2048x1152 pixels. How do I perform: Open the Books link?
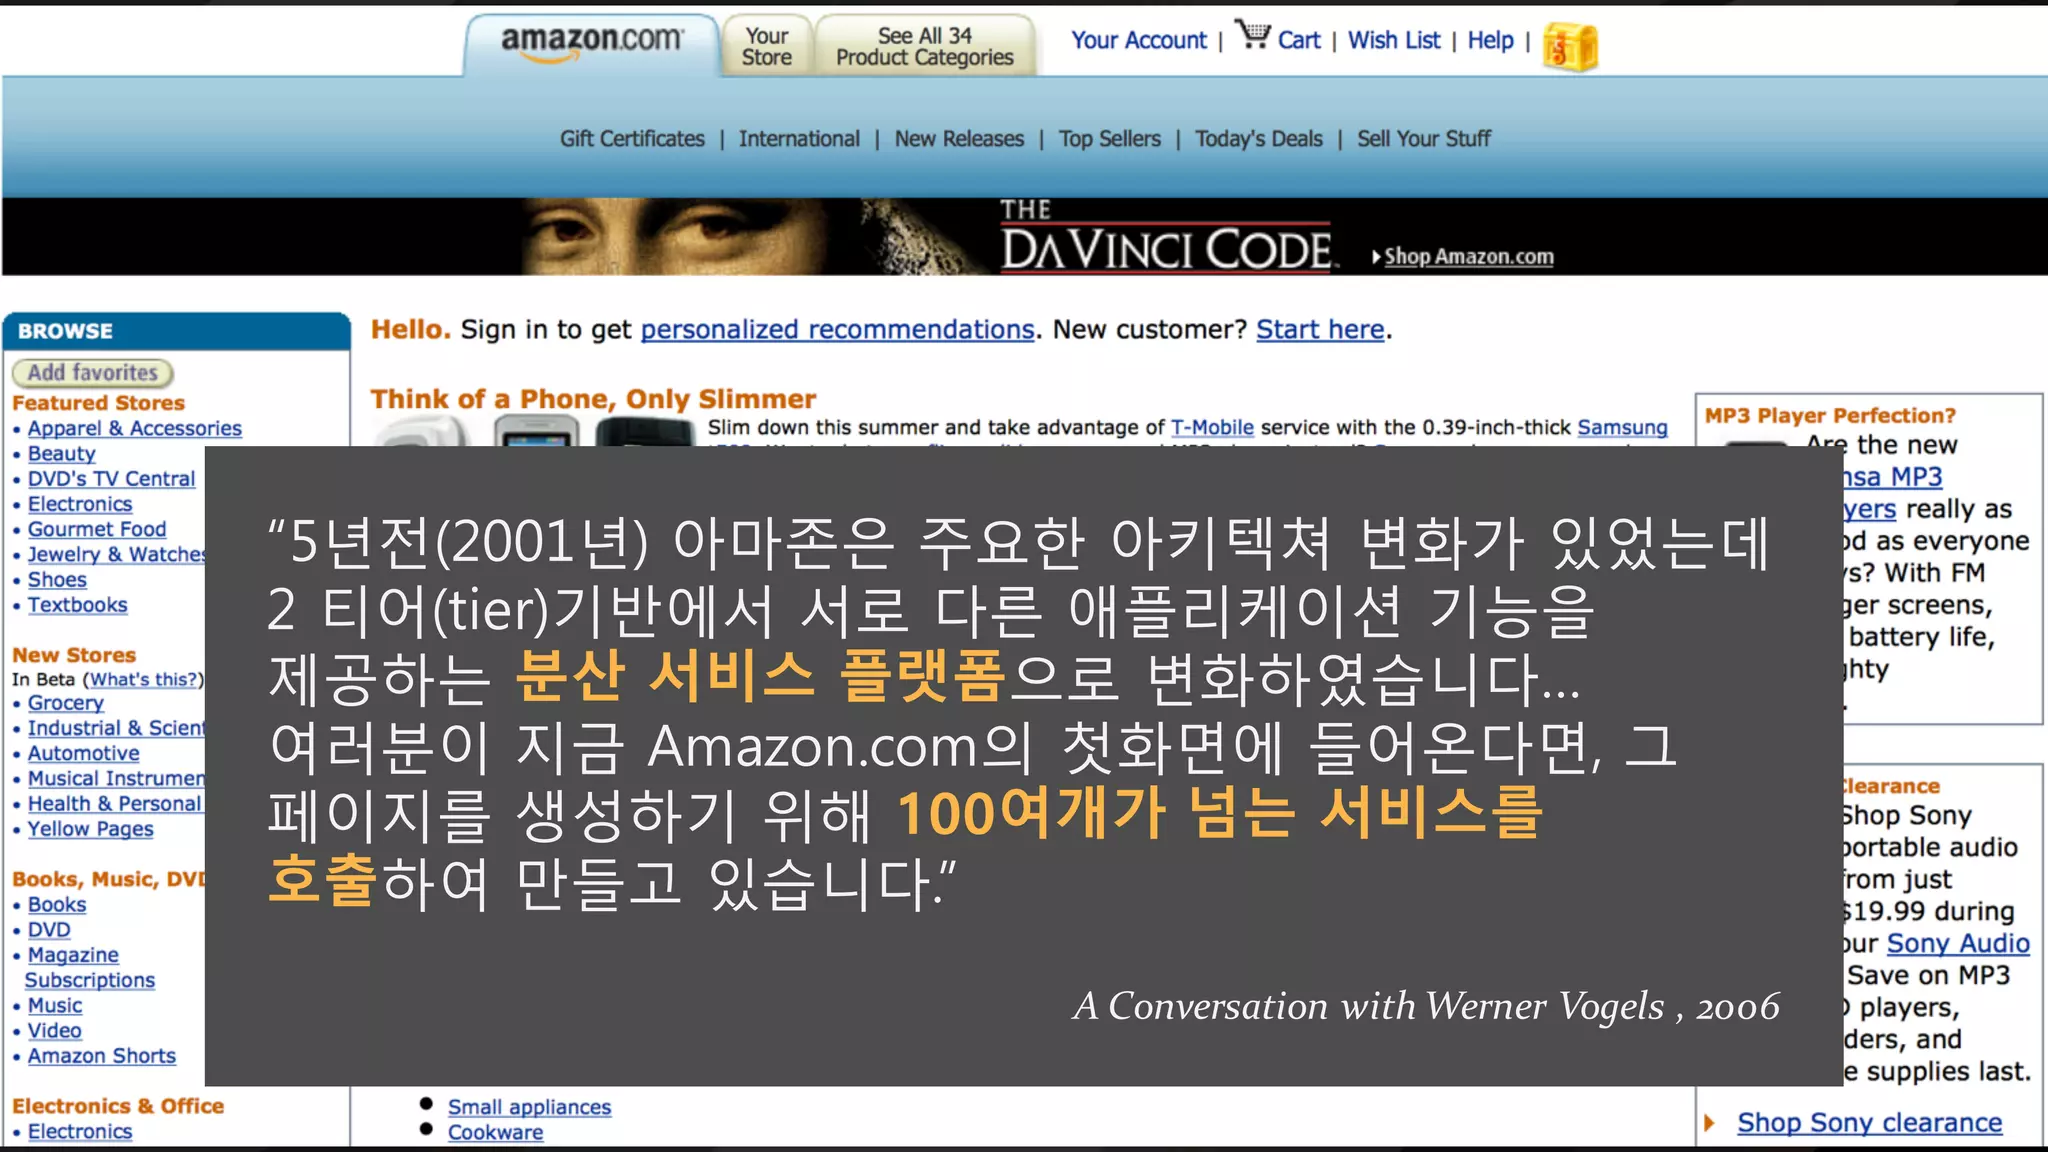tap(57, 905)
